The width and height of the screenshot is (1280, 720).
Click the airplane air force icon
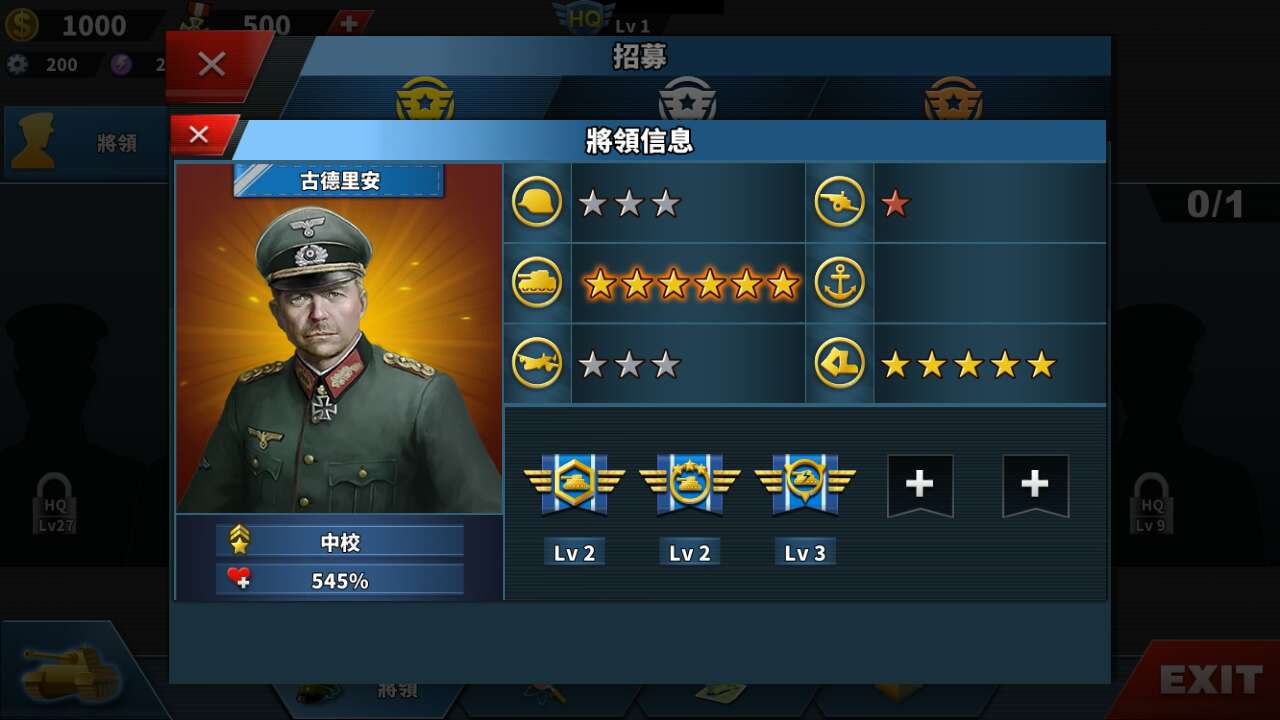click(x=537, y=363)
